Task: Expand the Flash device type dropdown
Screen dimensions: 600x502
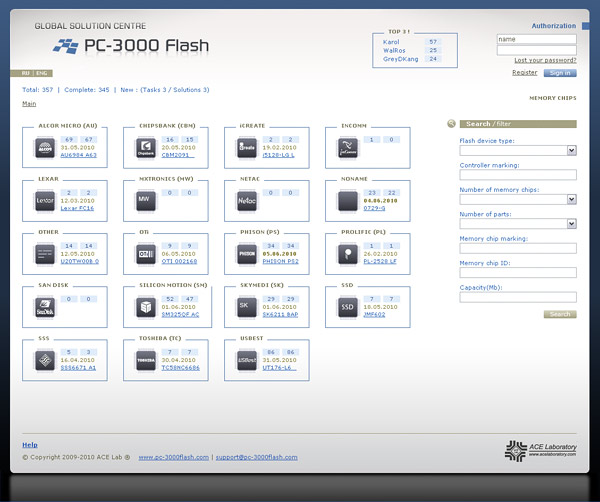Action: click(572, 151)
